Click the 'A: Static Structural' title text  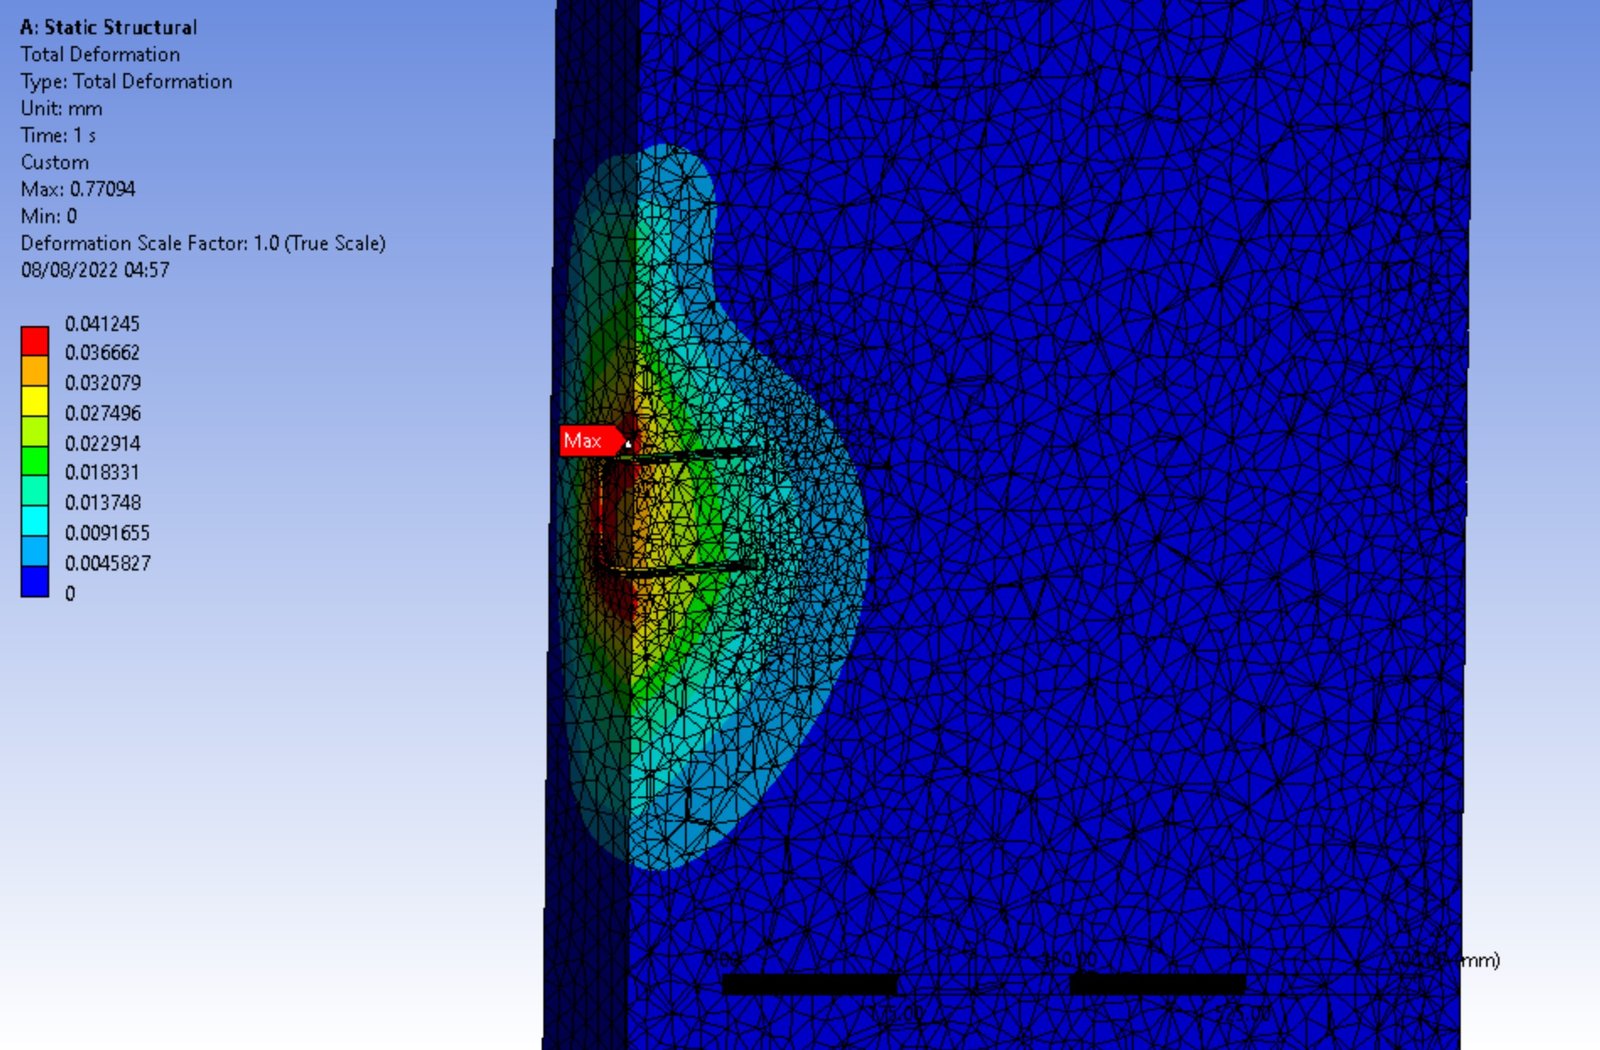click(109, 27)
